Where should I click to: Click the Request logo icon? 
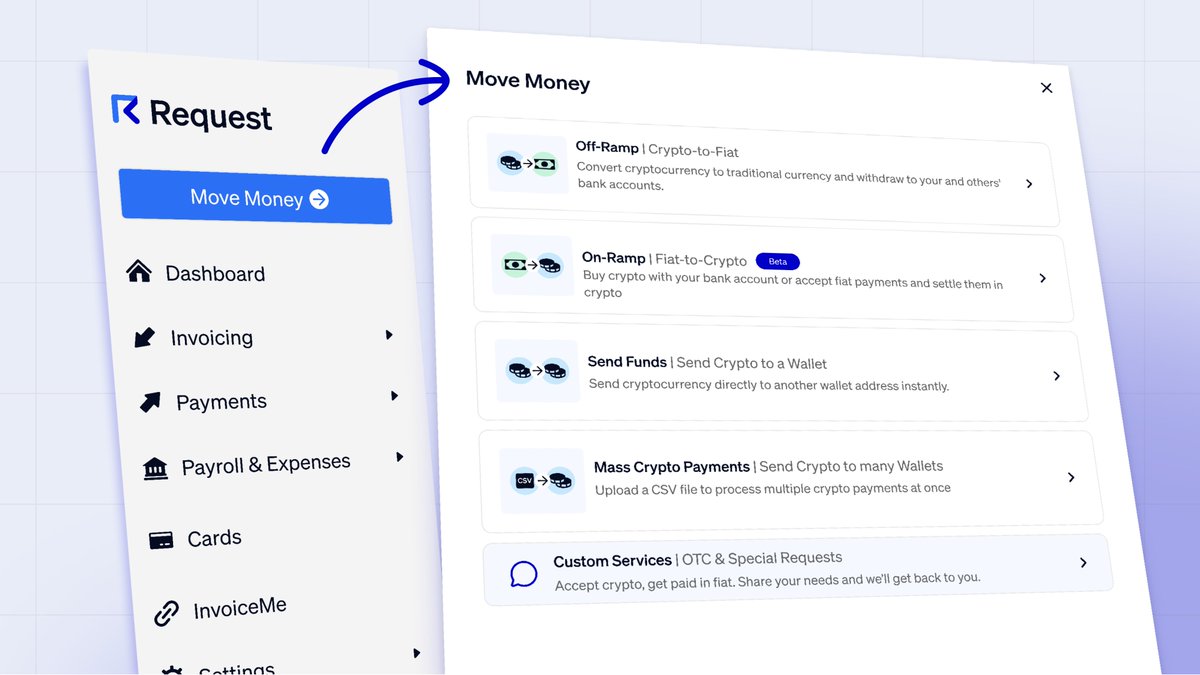click(x=125, y=109)
